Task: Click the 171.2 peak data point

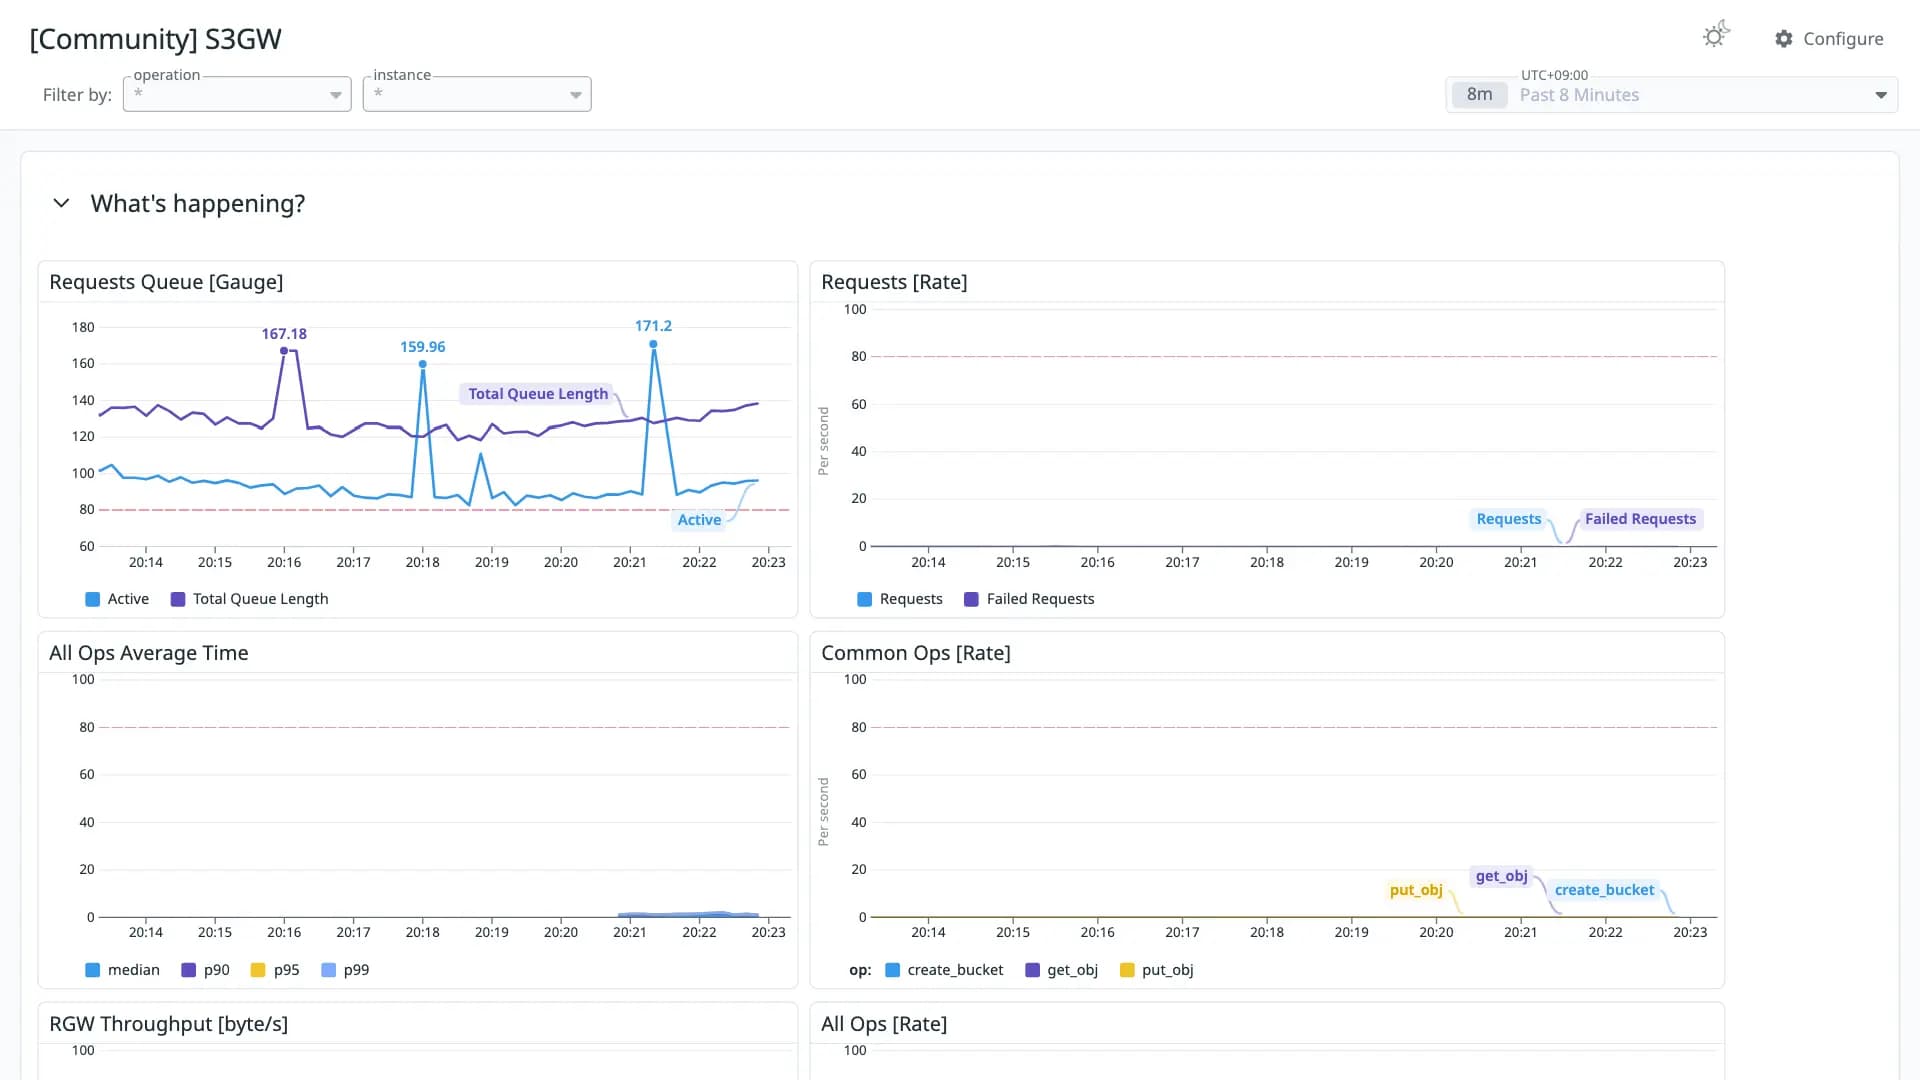Action: click(653, 344)
